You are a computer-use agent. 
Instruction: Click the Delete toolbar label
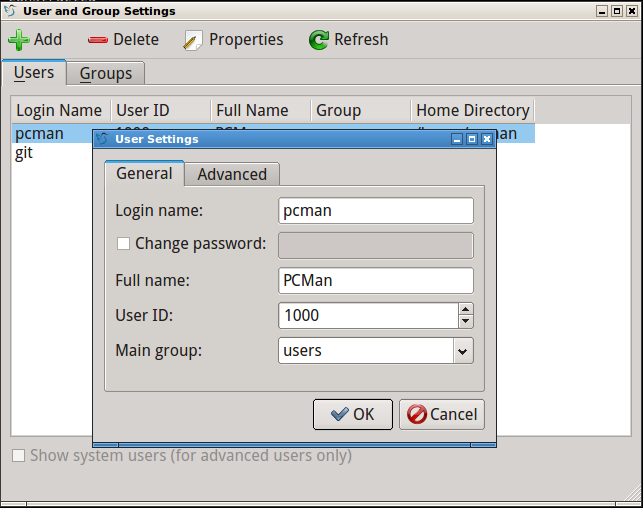coord(136,40)
